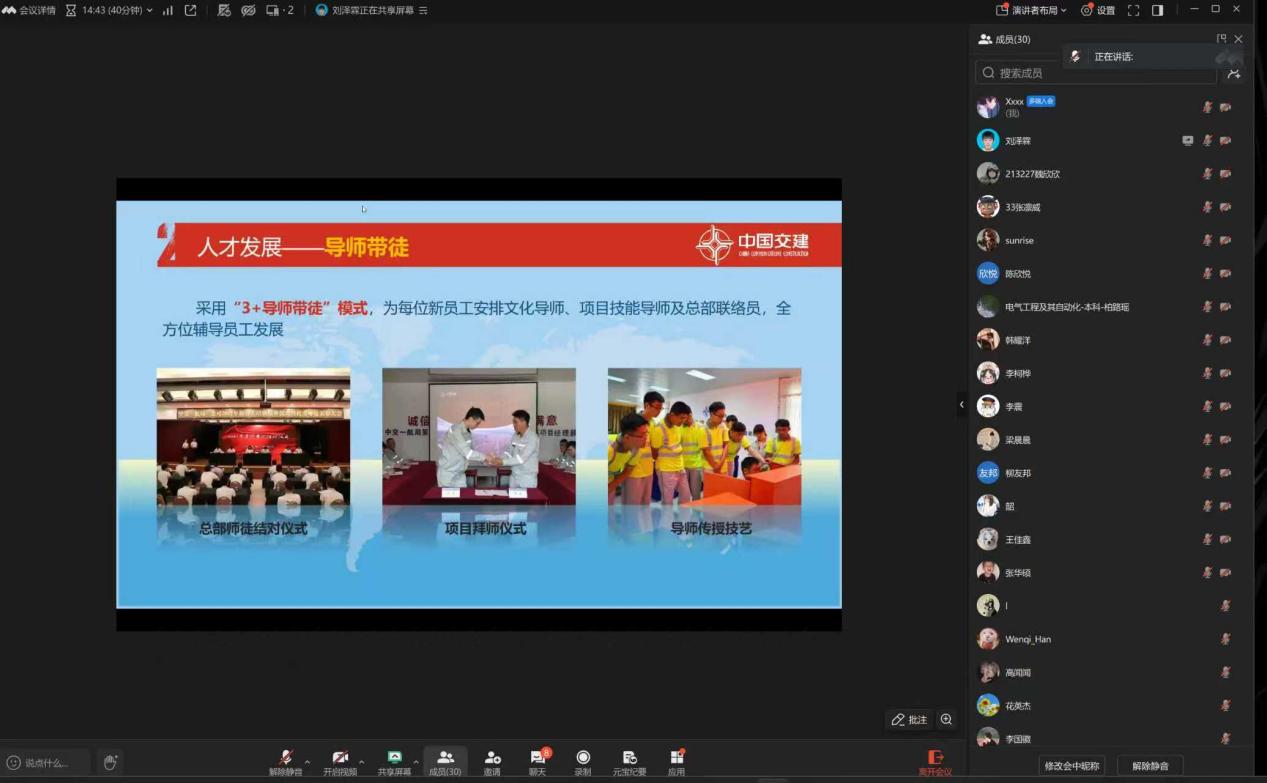This screenshot has height=783, width=1267.
Task: Click 离开会议 to leave the meeting
Action: [x=935, y=762]
